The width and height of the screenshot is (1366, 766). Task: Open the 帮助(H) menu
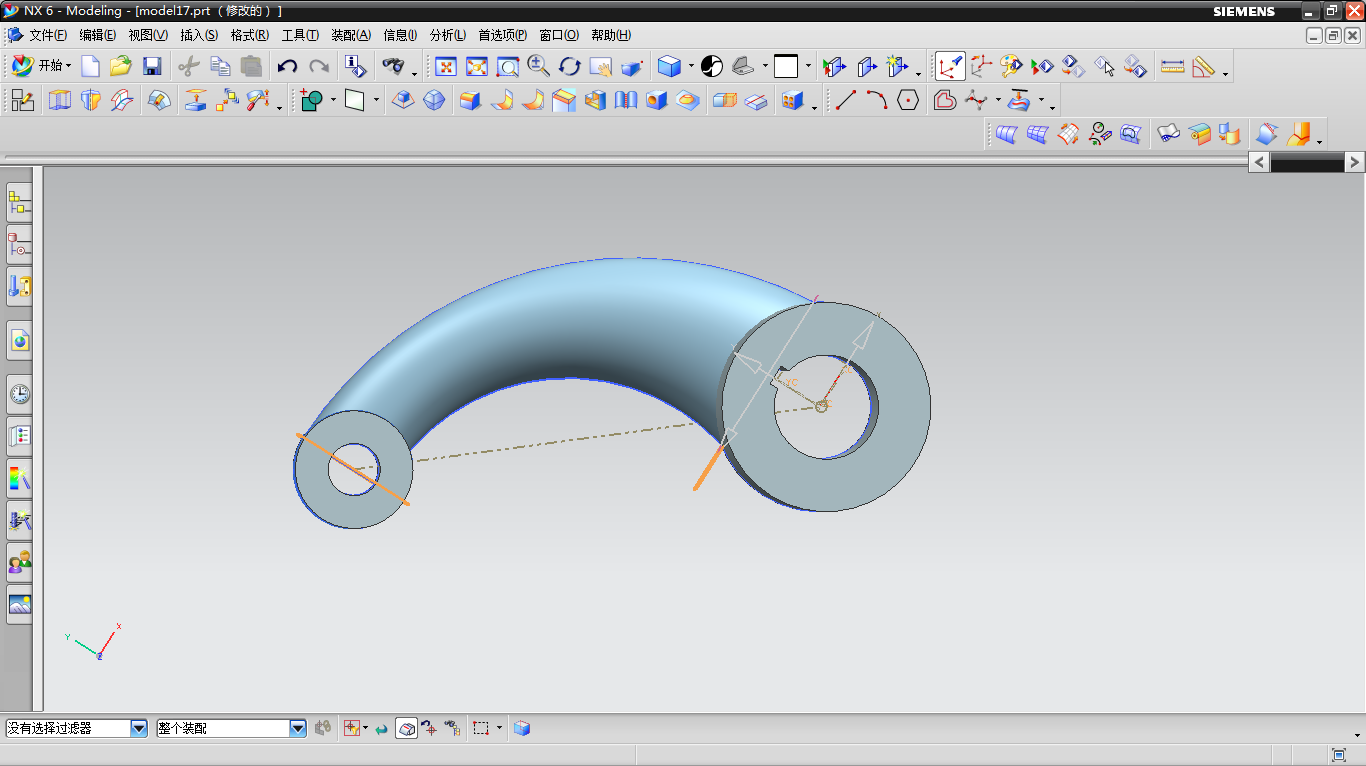(x=611, y=35)
